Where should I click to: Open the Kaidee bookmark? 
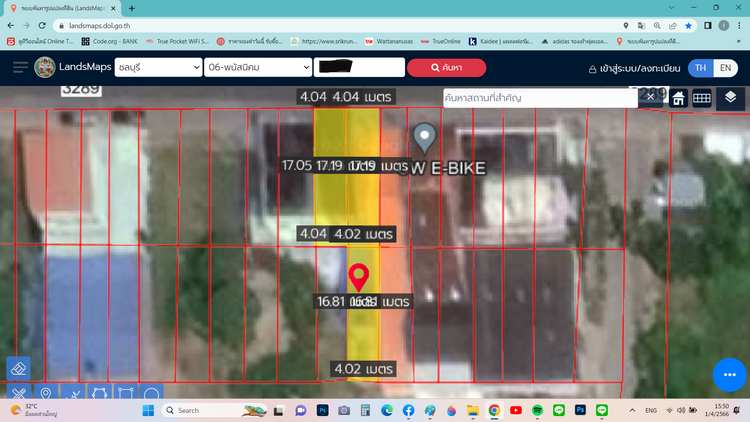click(502, 41)
